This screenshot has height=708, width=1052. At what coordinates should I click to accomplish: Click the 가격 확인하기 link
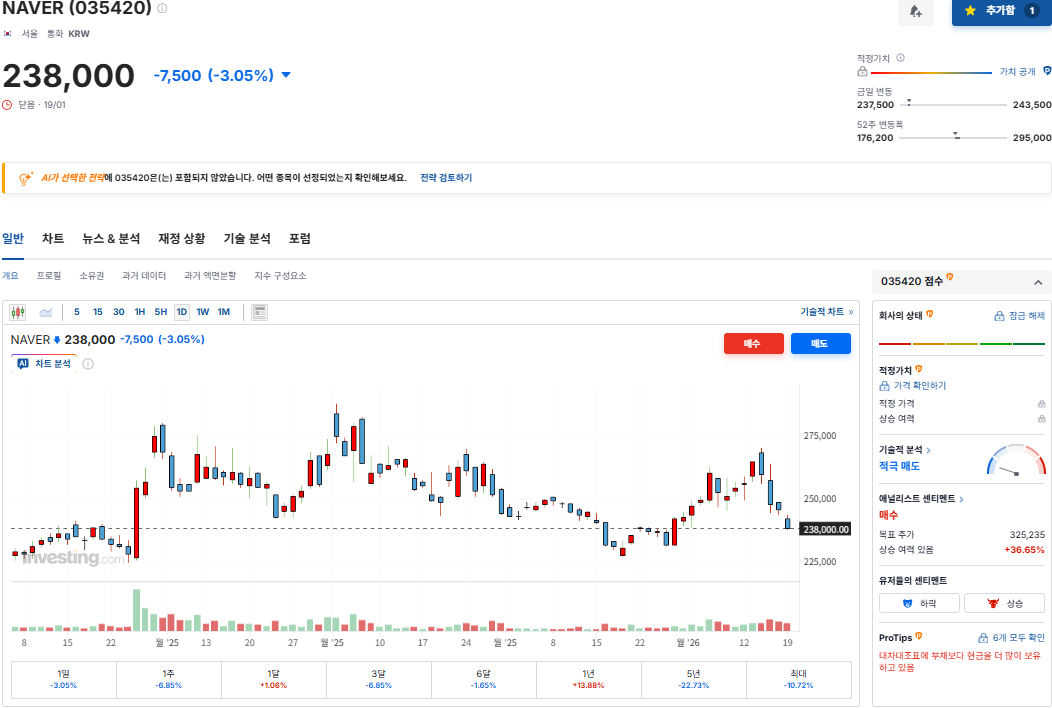point(912,386)
